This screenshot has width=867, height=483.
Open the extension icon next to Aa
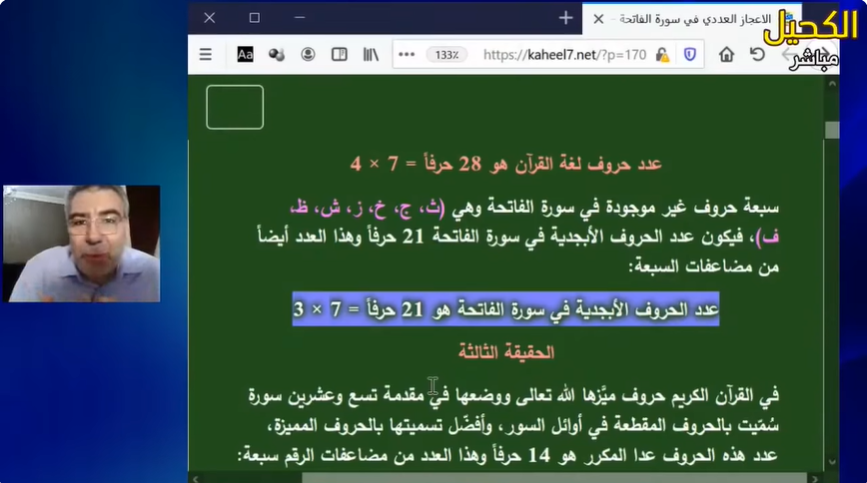tap(276, 54)
